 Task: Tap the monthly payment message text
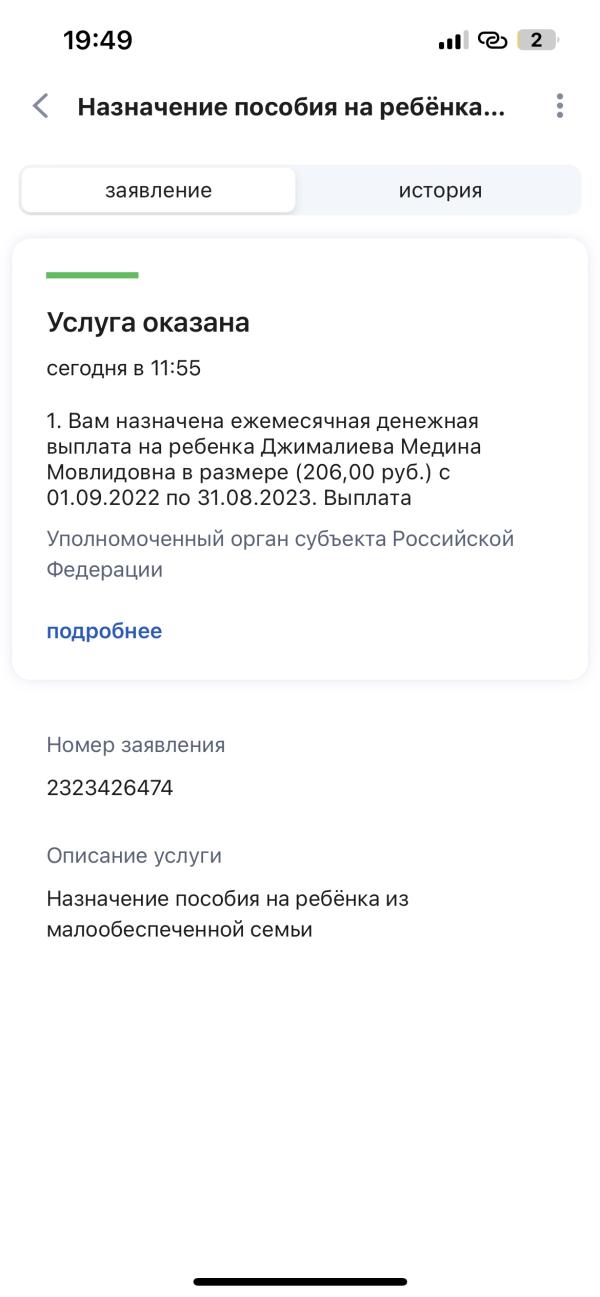pos(264,459)
